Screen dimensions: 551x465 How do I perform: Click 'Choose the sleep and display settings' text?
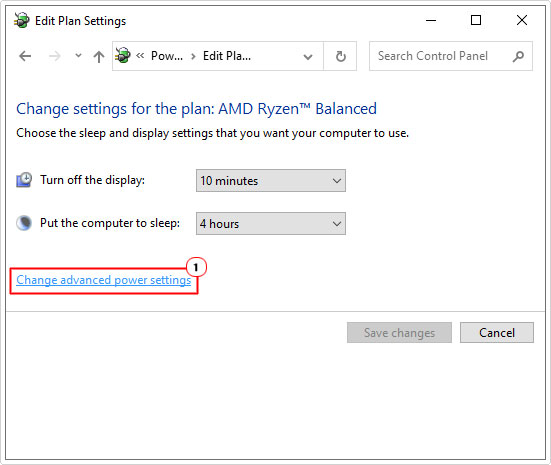tap(213, 133)
